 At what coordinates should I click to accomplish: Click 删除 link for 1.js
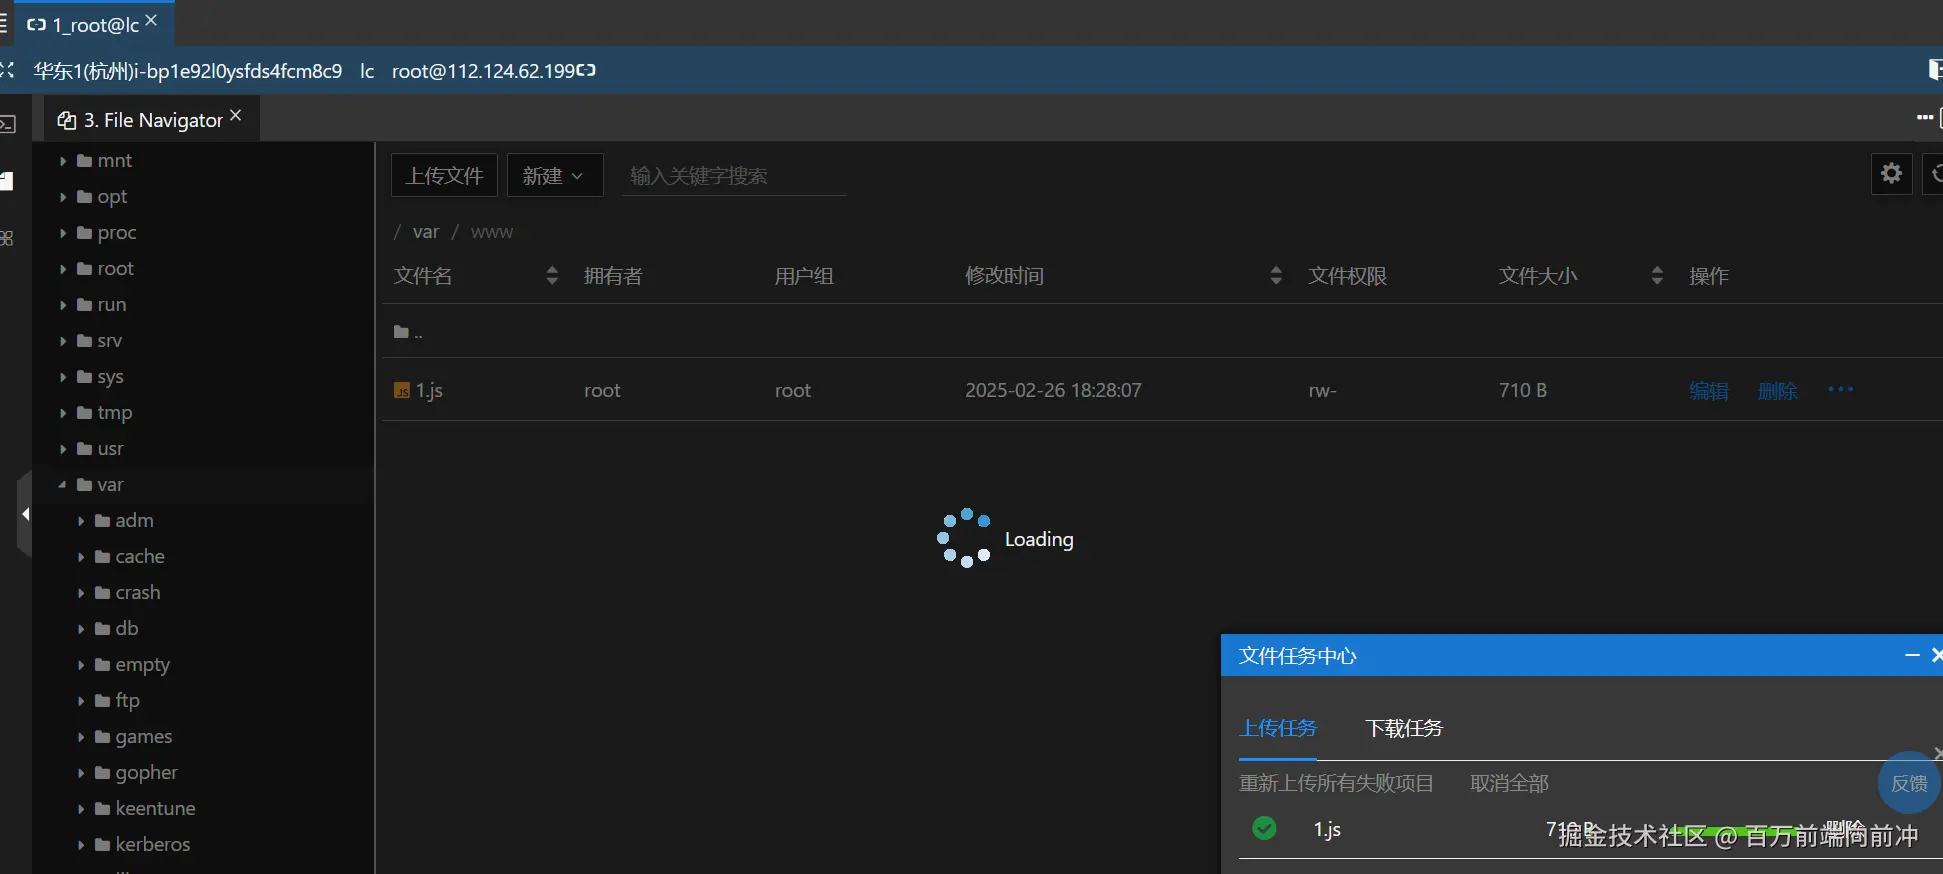(1777, 391)
